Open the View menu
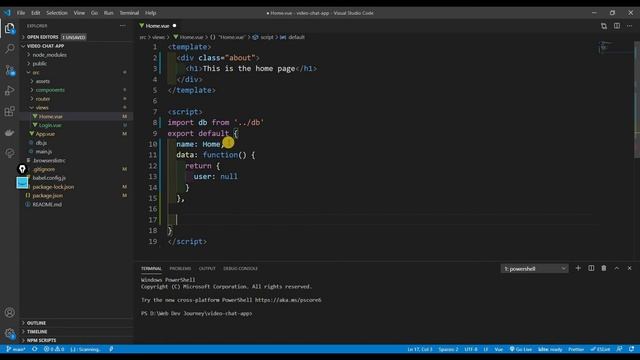Screen dimensions: 640x360 [x=79, y=13]
